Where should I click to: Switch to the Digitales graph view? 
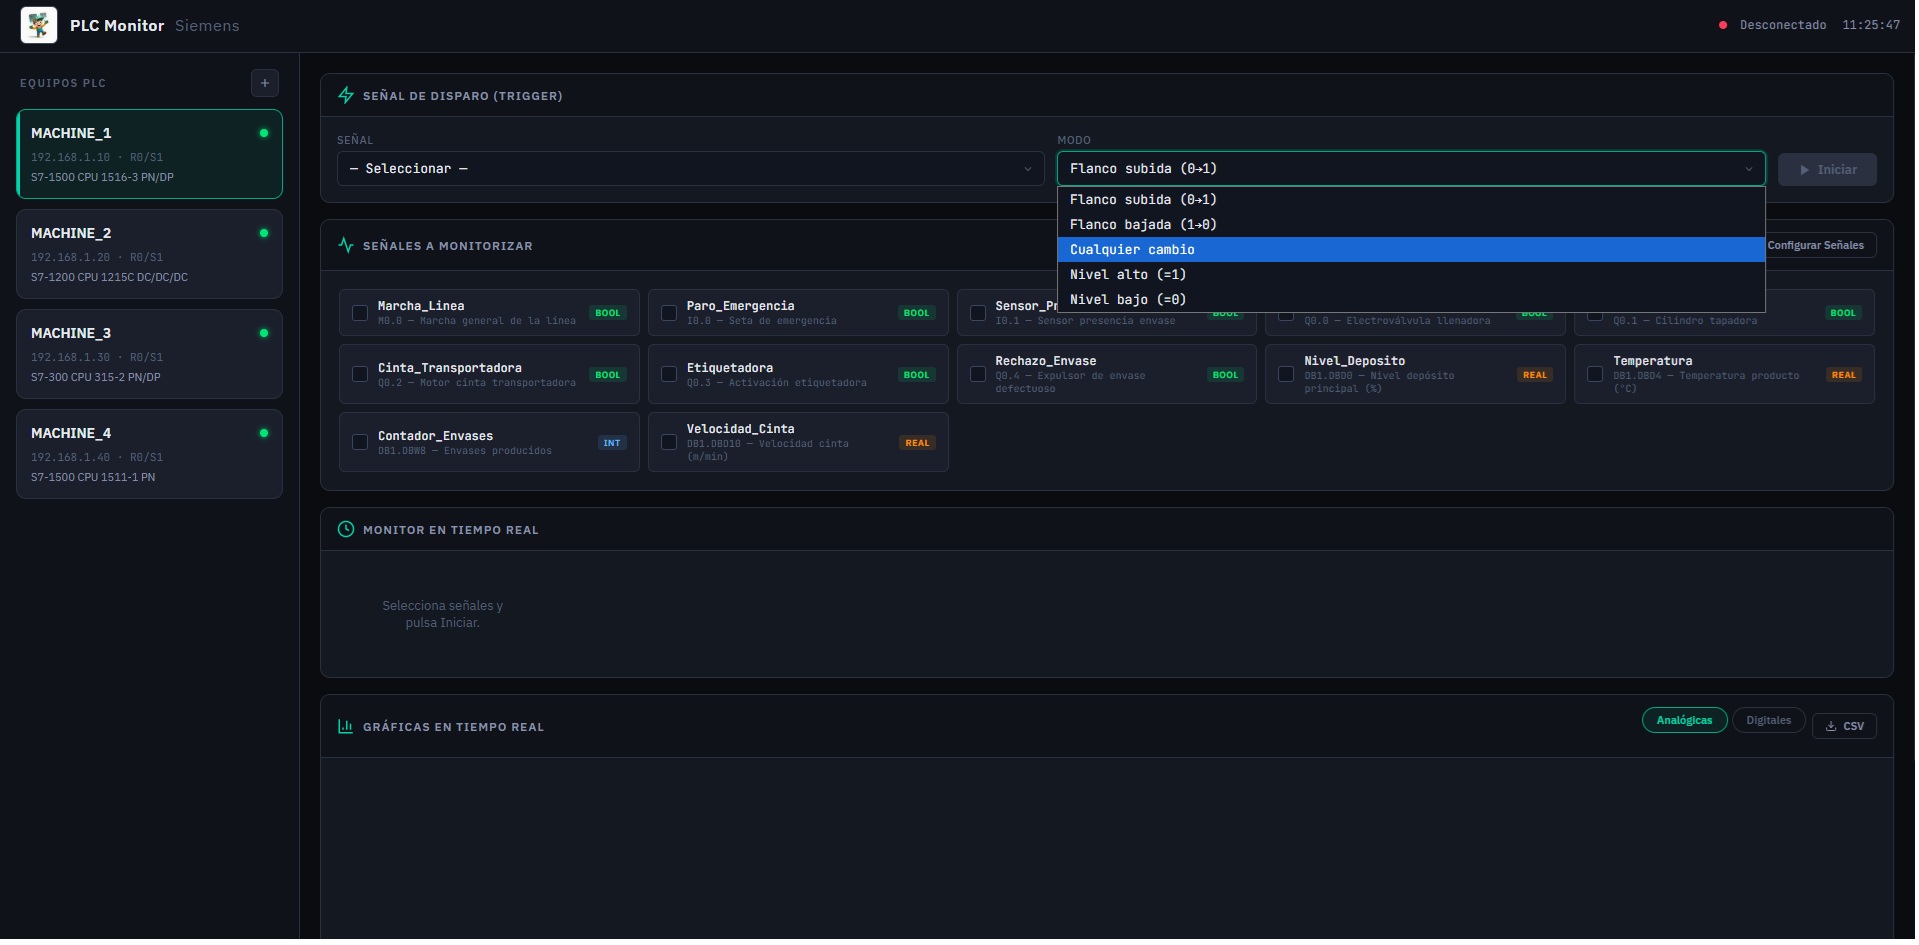point(1768,720)
